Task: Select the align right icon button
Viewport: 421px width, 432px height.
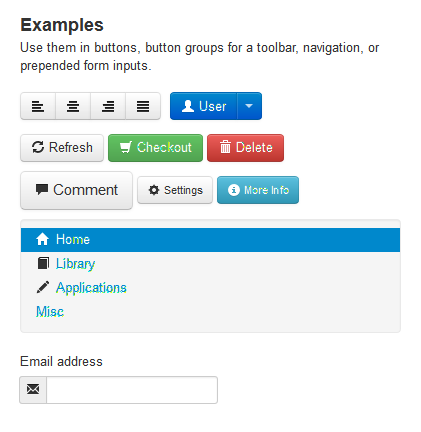Action: pos(108,106)
